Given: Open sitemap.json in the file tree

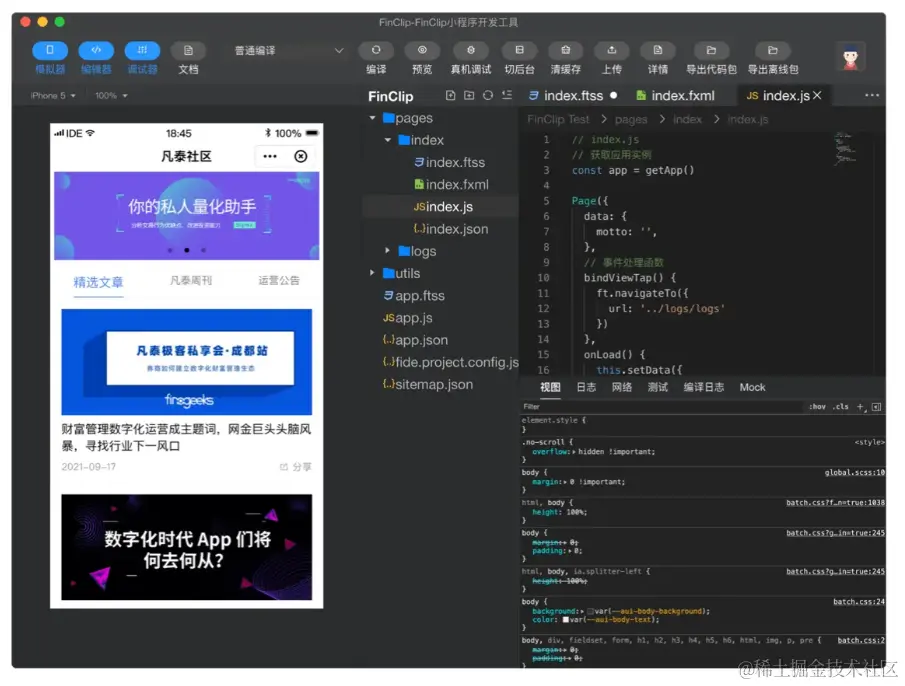Looking at the screenshot, I should click(428, 385).
